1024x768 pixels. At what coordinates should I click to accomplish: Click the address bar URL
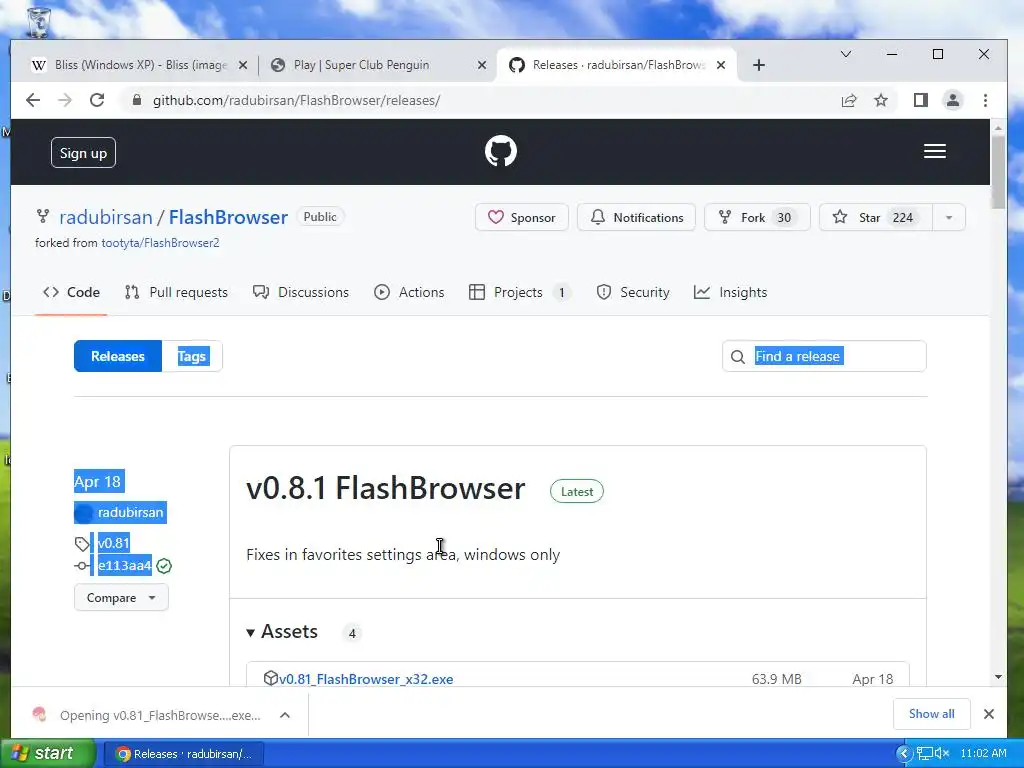296,100
